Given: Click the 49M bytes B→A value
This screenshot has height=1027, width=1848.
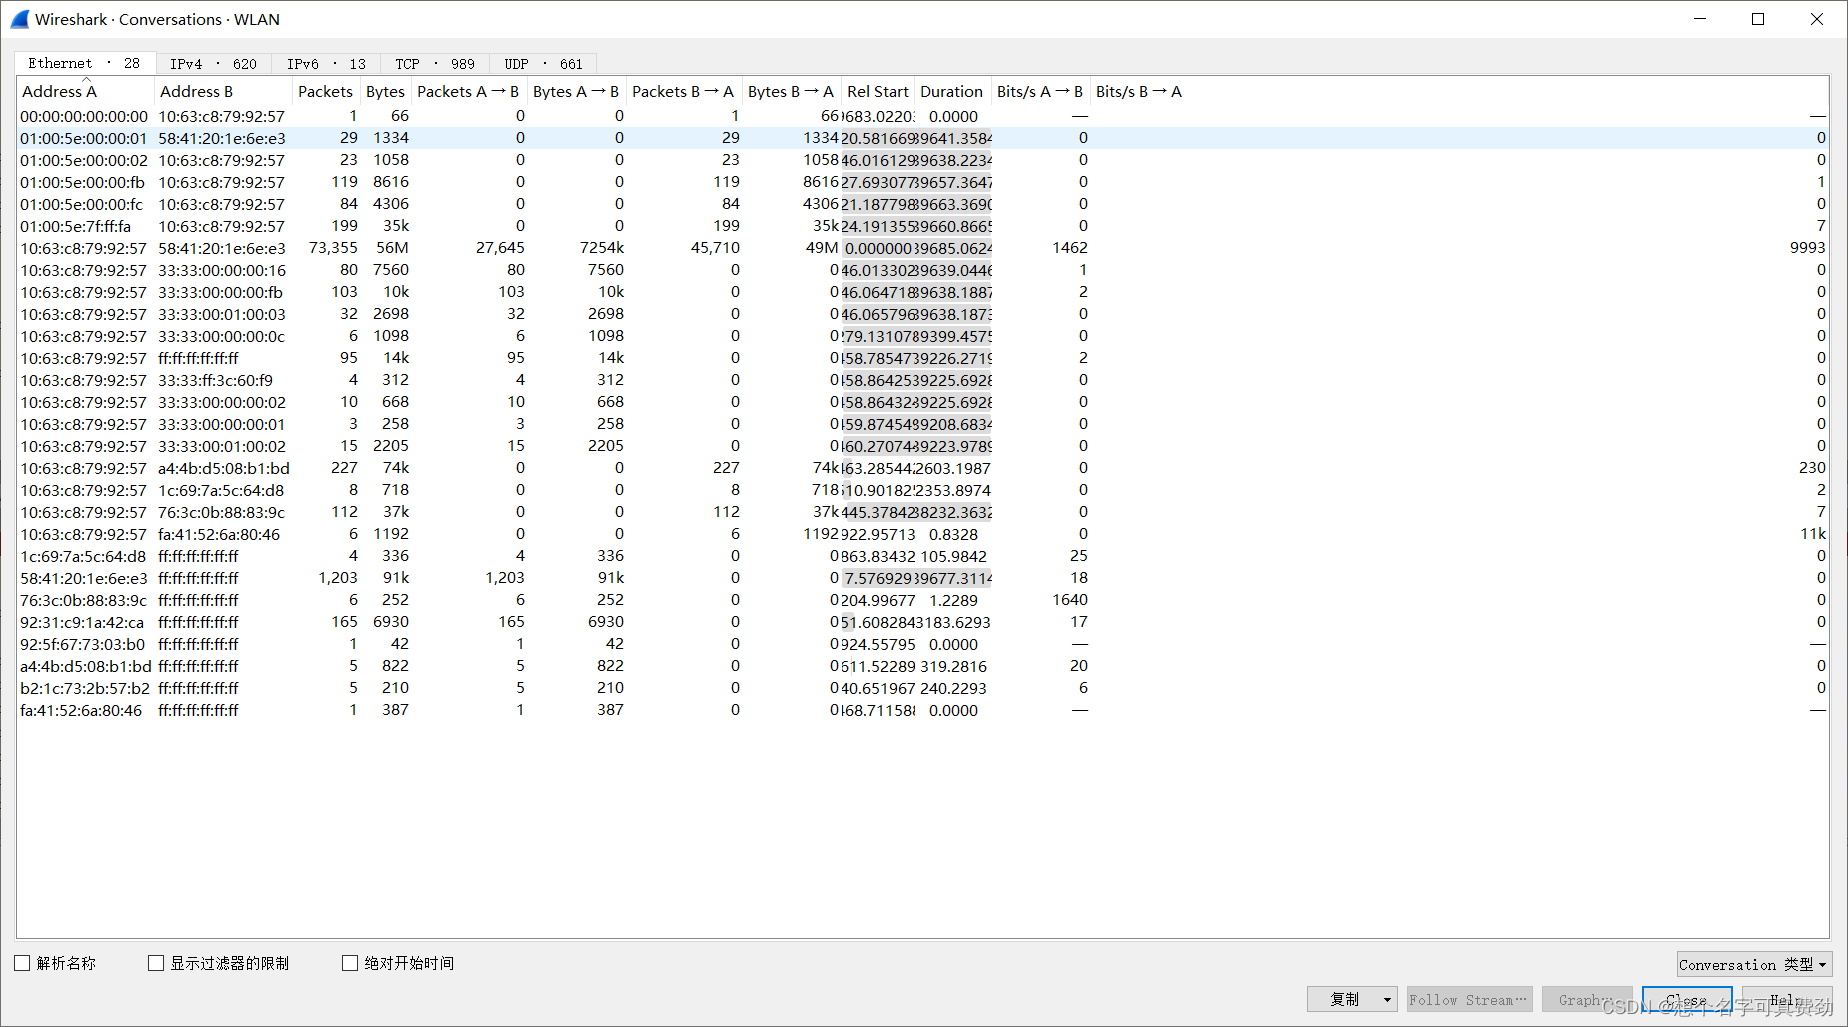Looking at the screenshot, I should pos(822,248).
